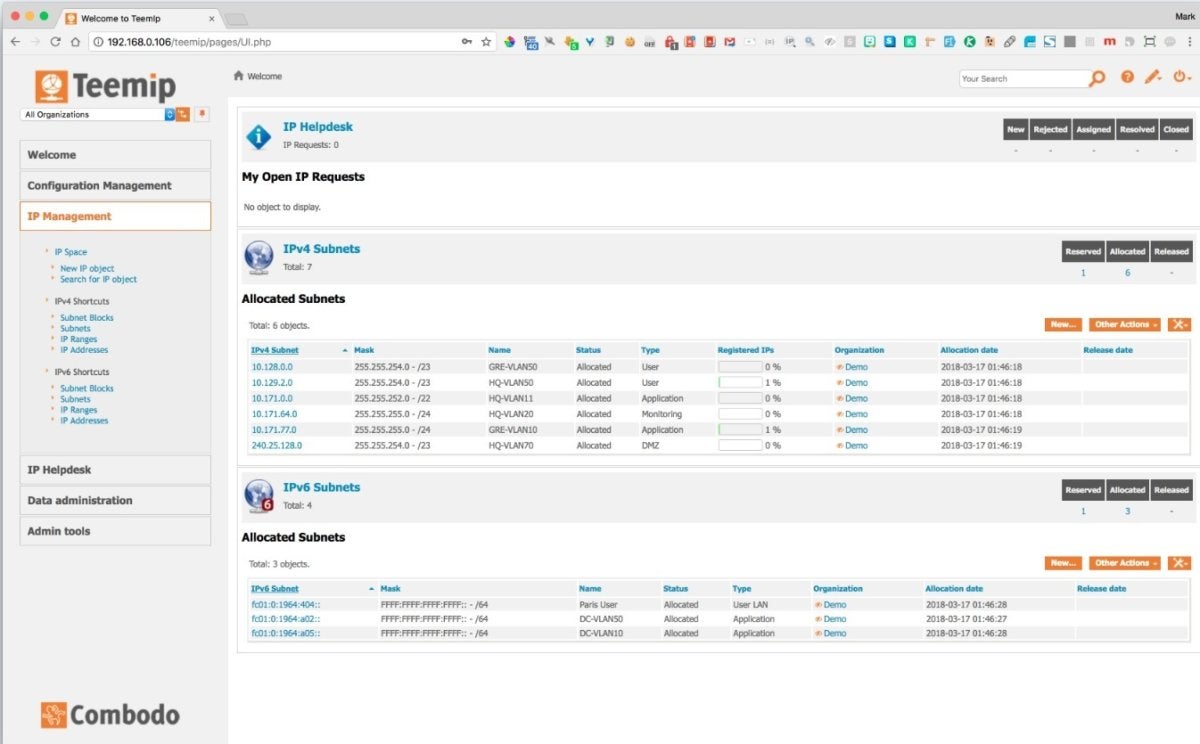Click the Your Search input field
The image size is (1200, 744).
coord(1023,78)
